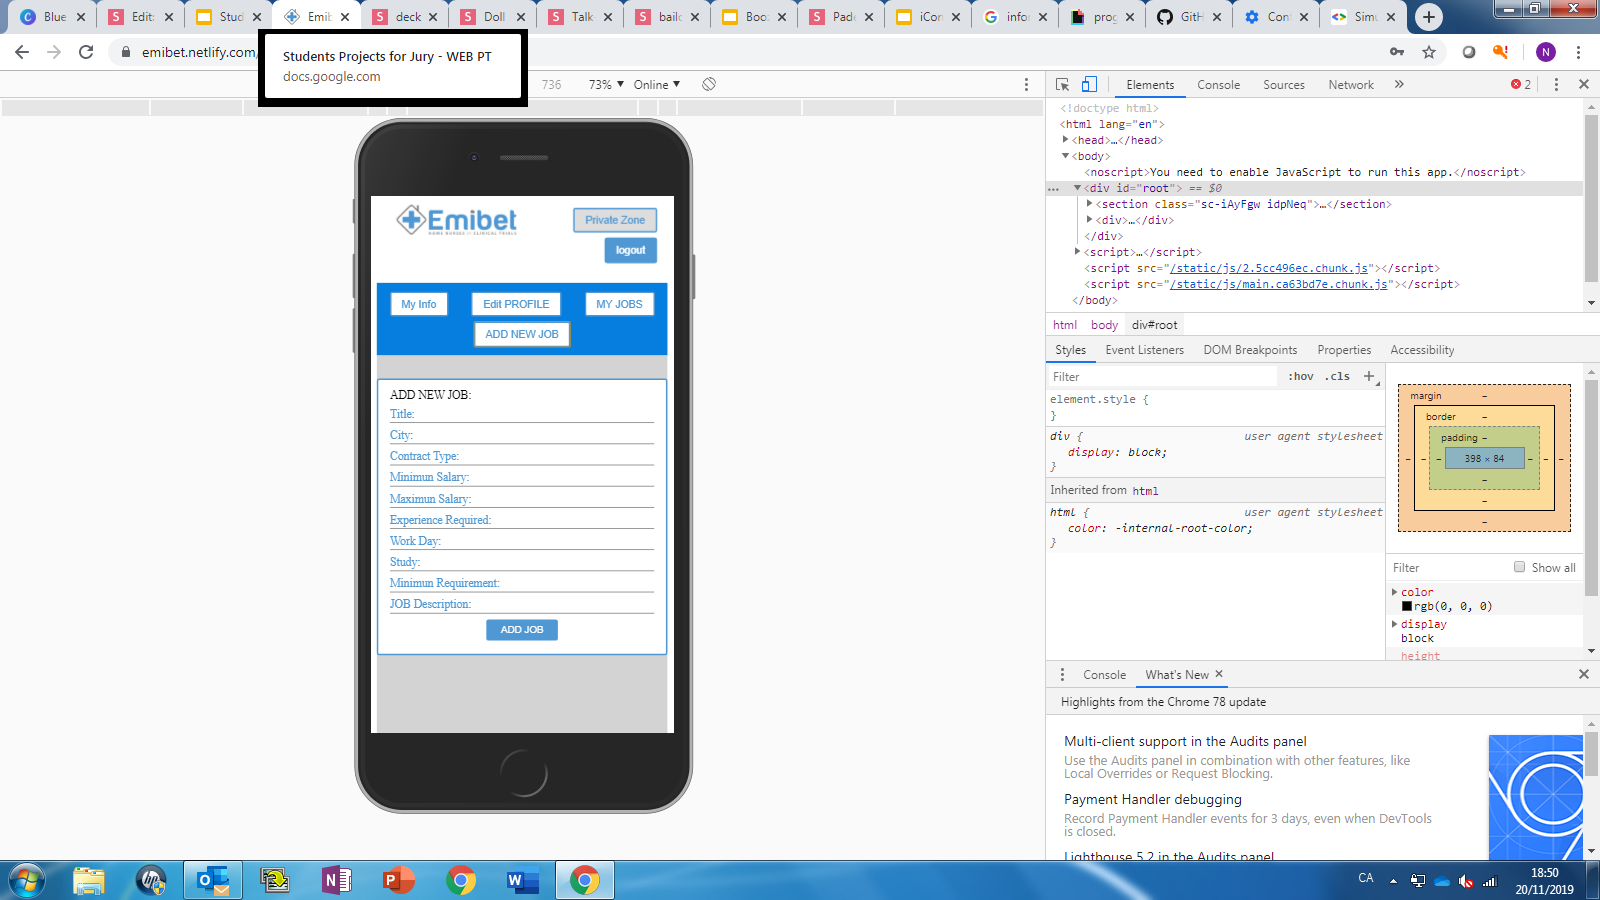Collapse the div id root node

click(x=1078, y=188)
